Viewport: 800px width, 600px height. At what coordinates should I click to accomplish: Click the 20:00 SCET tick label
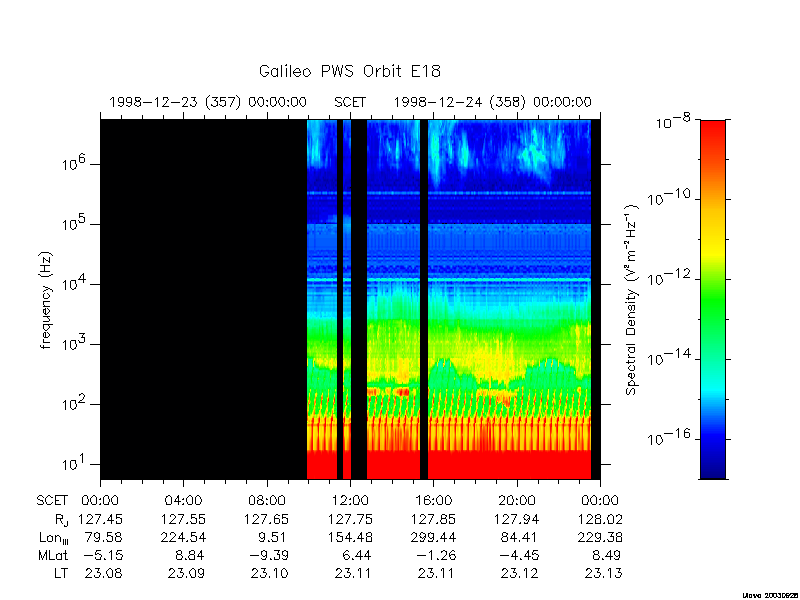tap(517, 501)
